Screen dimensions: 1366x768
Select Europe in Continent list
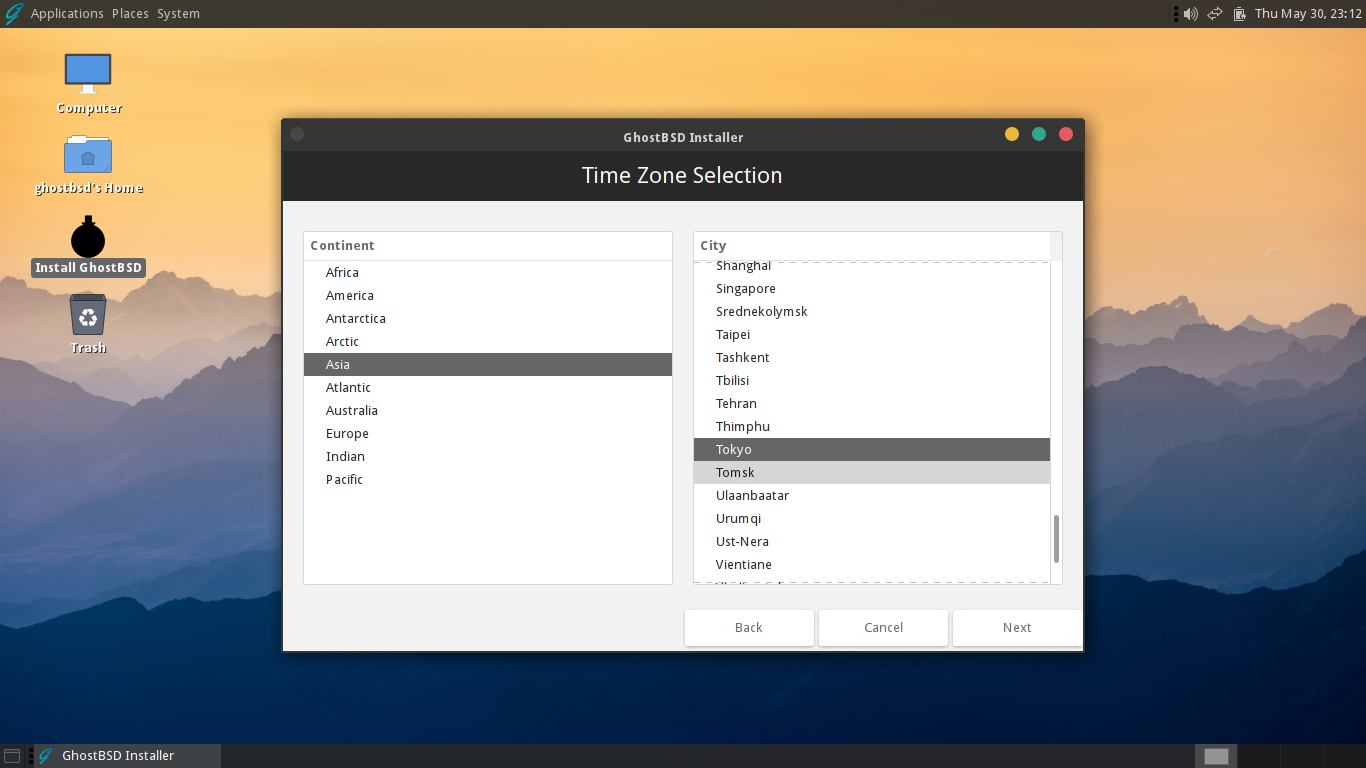(x=488, y=434)
